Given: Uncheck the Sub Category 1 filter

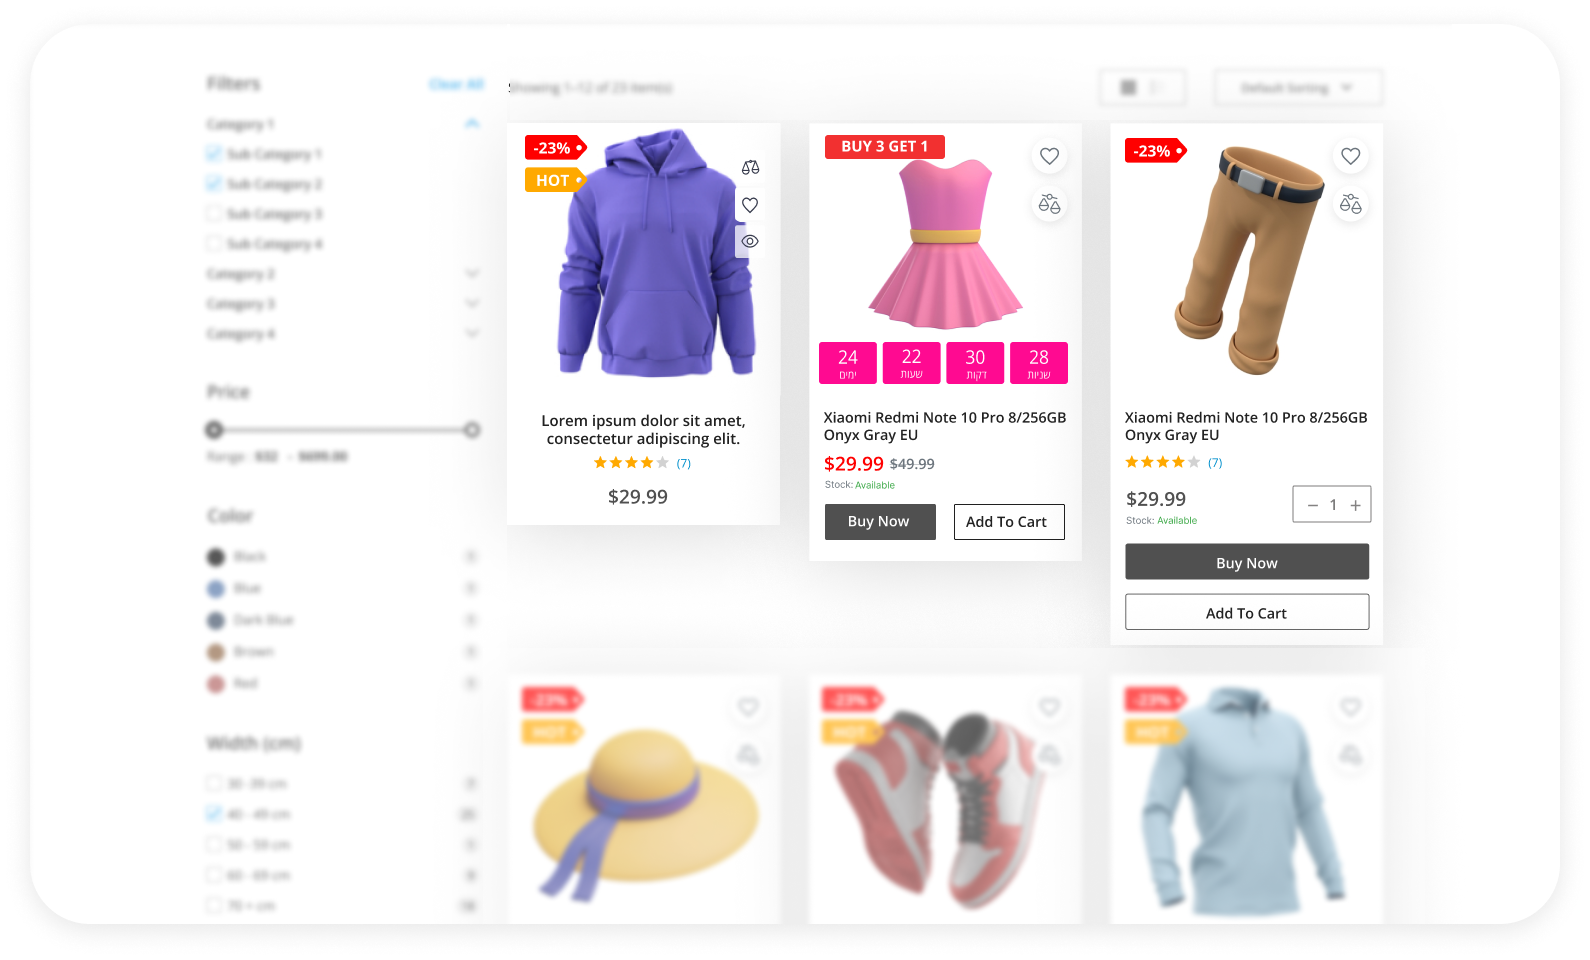Looking at the screenshot, I should tap(214, 154).
